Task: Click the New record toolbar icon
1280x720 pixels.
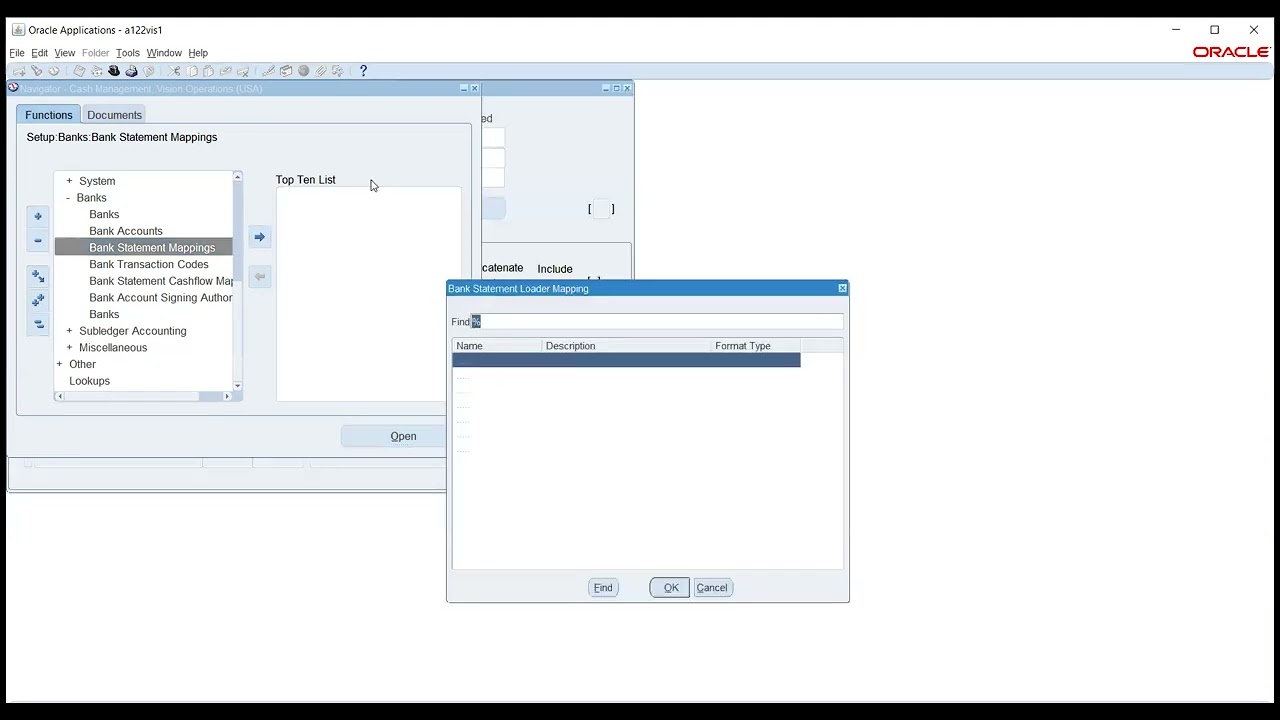Action: pyautogui.click(x=19, y=71)
